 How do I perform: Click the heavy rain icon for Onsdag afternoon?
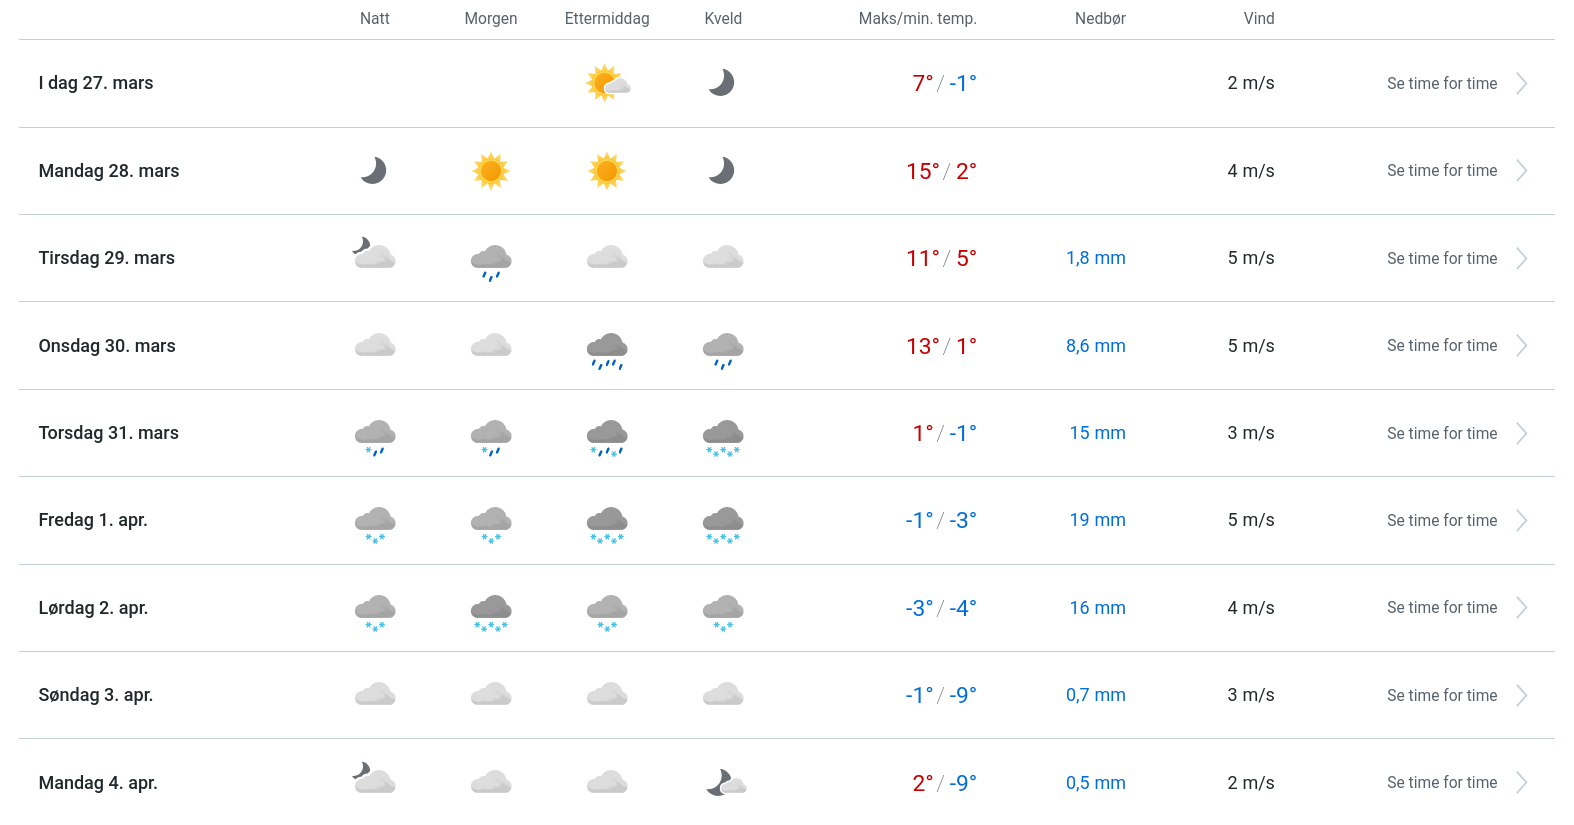[x=607, y=349]
